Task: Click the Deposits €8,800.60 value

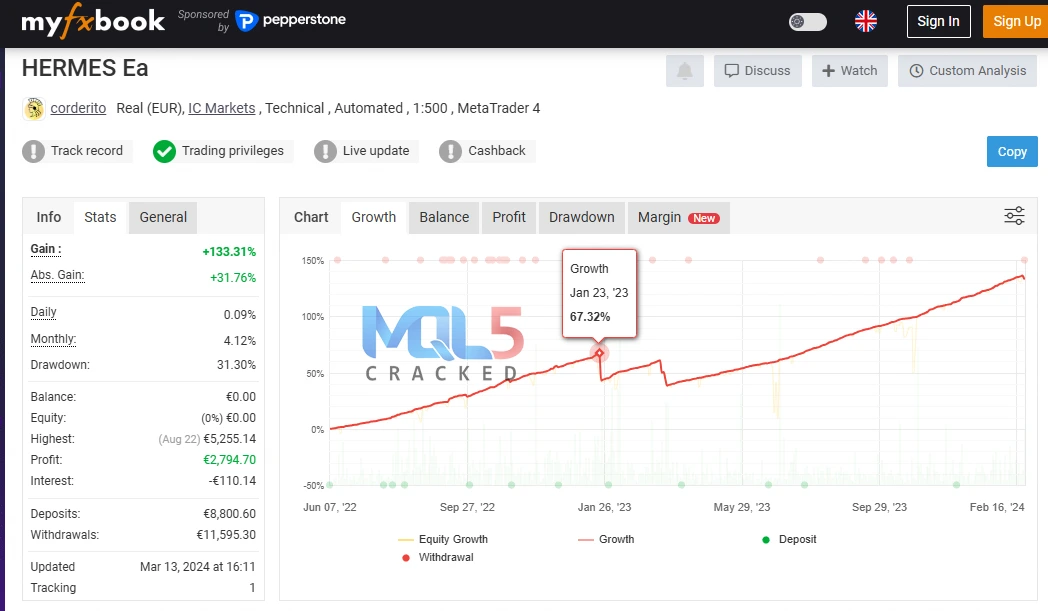Action: pos(230,514)
